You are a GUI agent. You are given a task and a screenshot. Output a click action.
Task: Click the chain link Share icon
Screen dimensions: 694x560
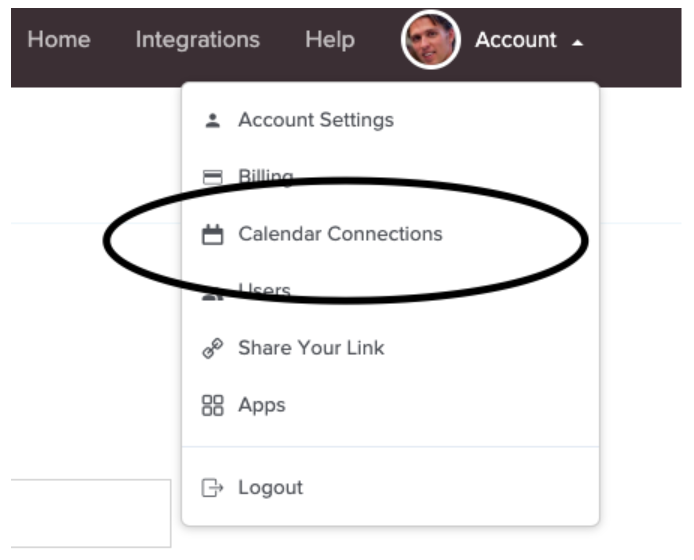pyautogui.click(x=212, y=349)
